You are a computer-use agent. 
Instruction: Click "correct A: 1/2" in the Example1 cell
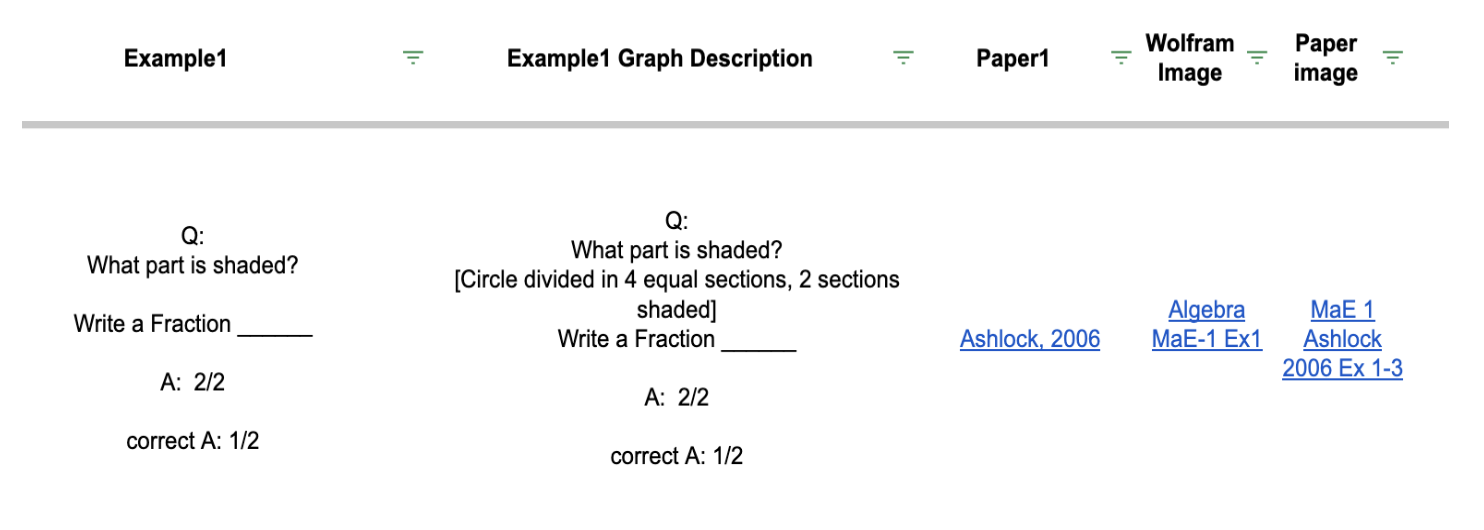[x=193, y=441]
